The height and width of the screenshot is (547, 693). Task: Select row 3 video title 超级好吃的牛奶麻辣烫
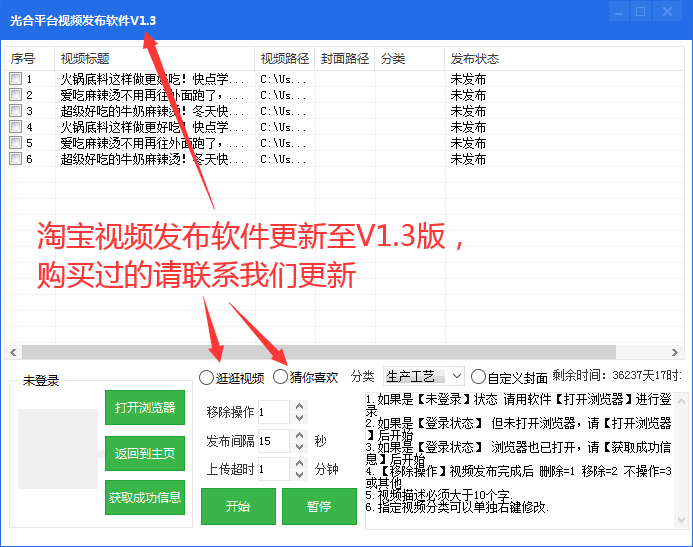click(152, 111)
